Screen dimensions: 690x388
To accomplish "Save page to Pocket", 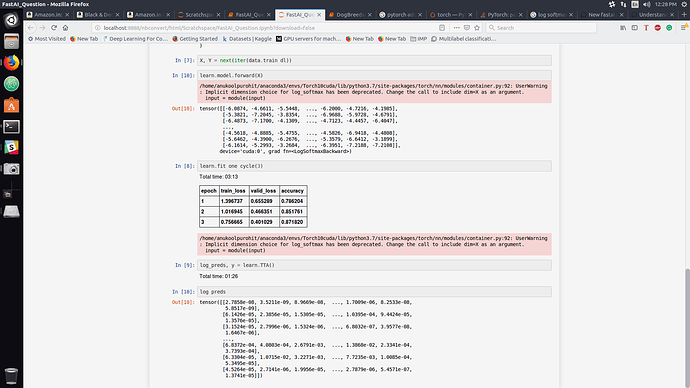I will coord(467,28).
